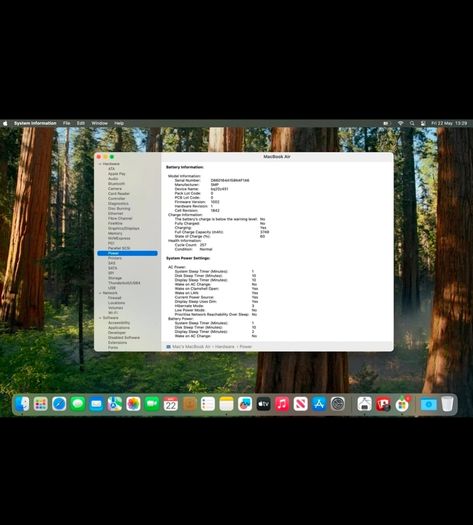This screenshot has height=525, width=473.
Task: Launch Freeform from the Dock
Action: [x=245, y=404]
